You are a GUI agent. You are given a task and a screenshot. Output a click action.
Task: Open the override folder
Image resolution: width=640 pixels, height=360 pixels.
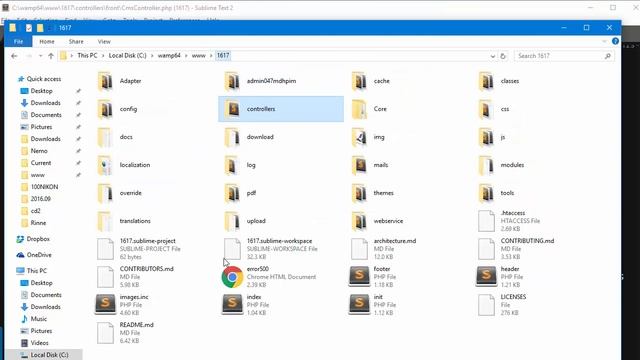pos(119,193)
